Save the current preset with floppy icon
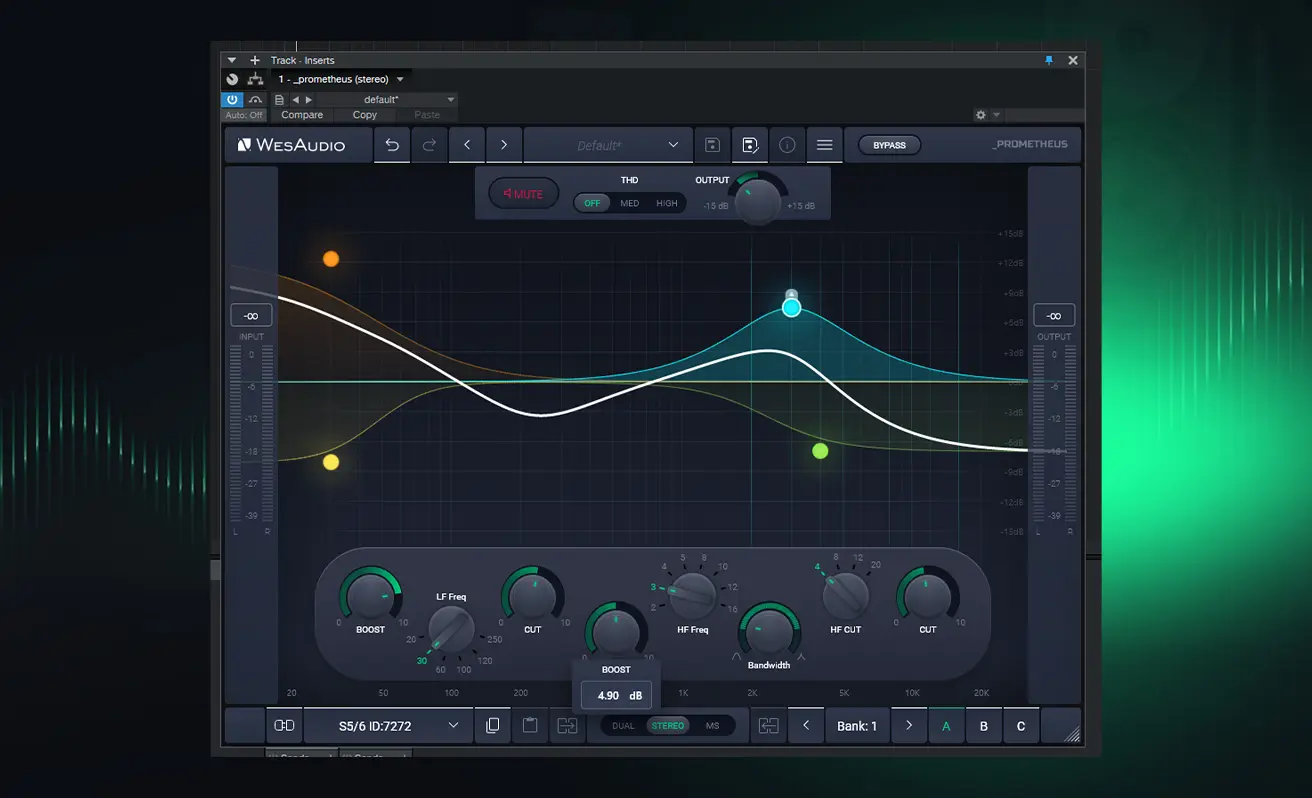Screen dimensions: 1312x798 point(712,145)
